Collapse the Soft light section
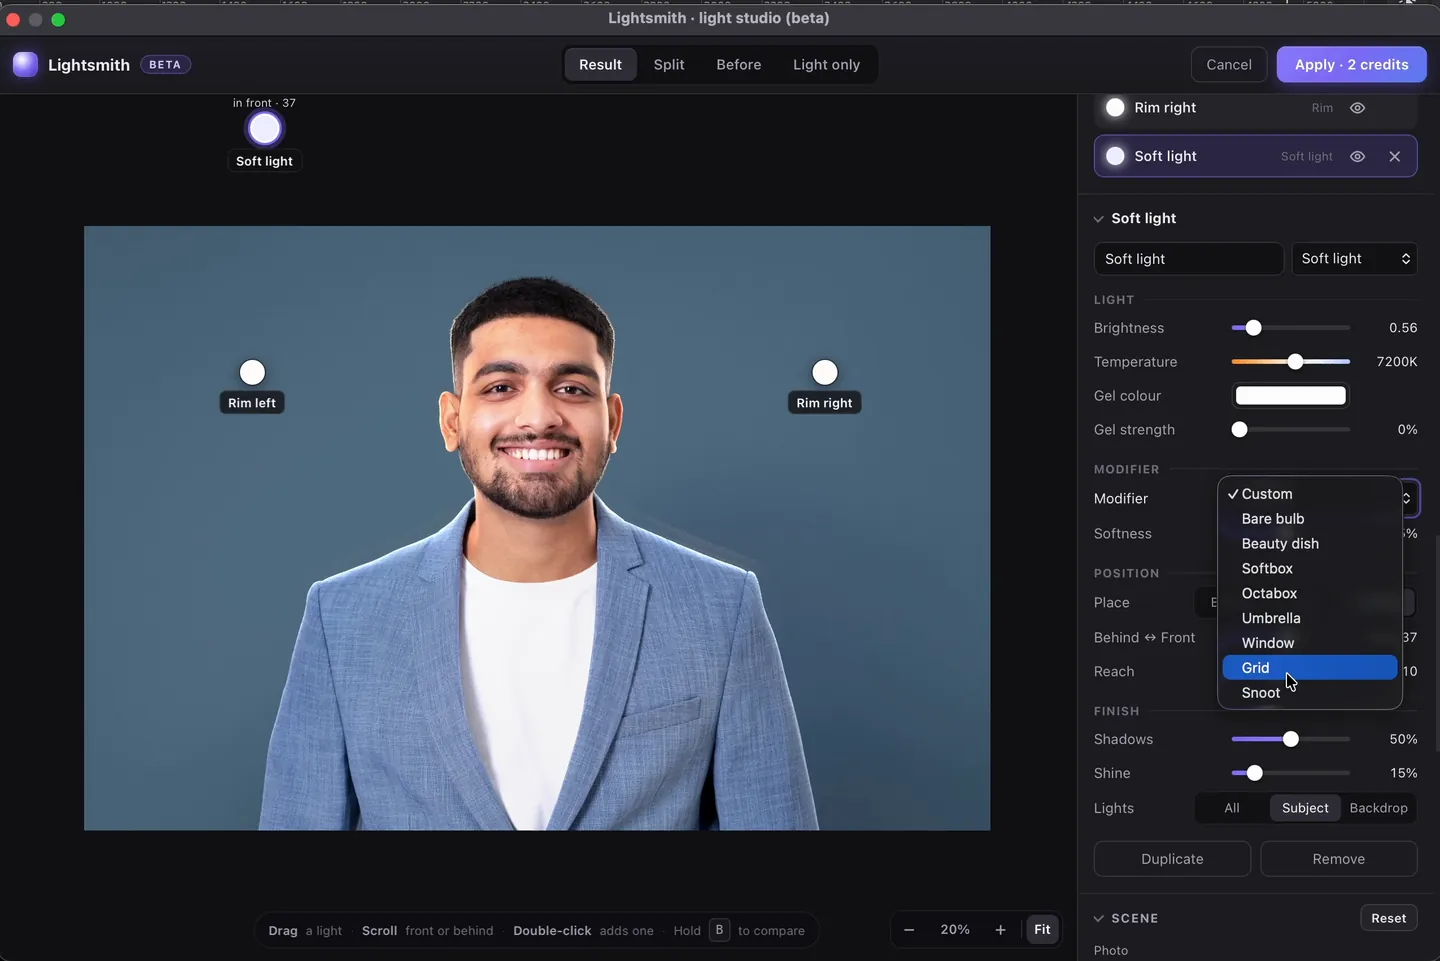 tap(1099, 218)
